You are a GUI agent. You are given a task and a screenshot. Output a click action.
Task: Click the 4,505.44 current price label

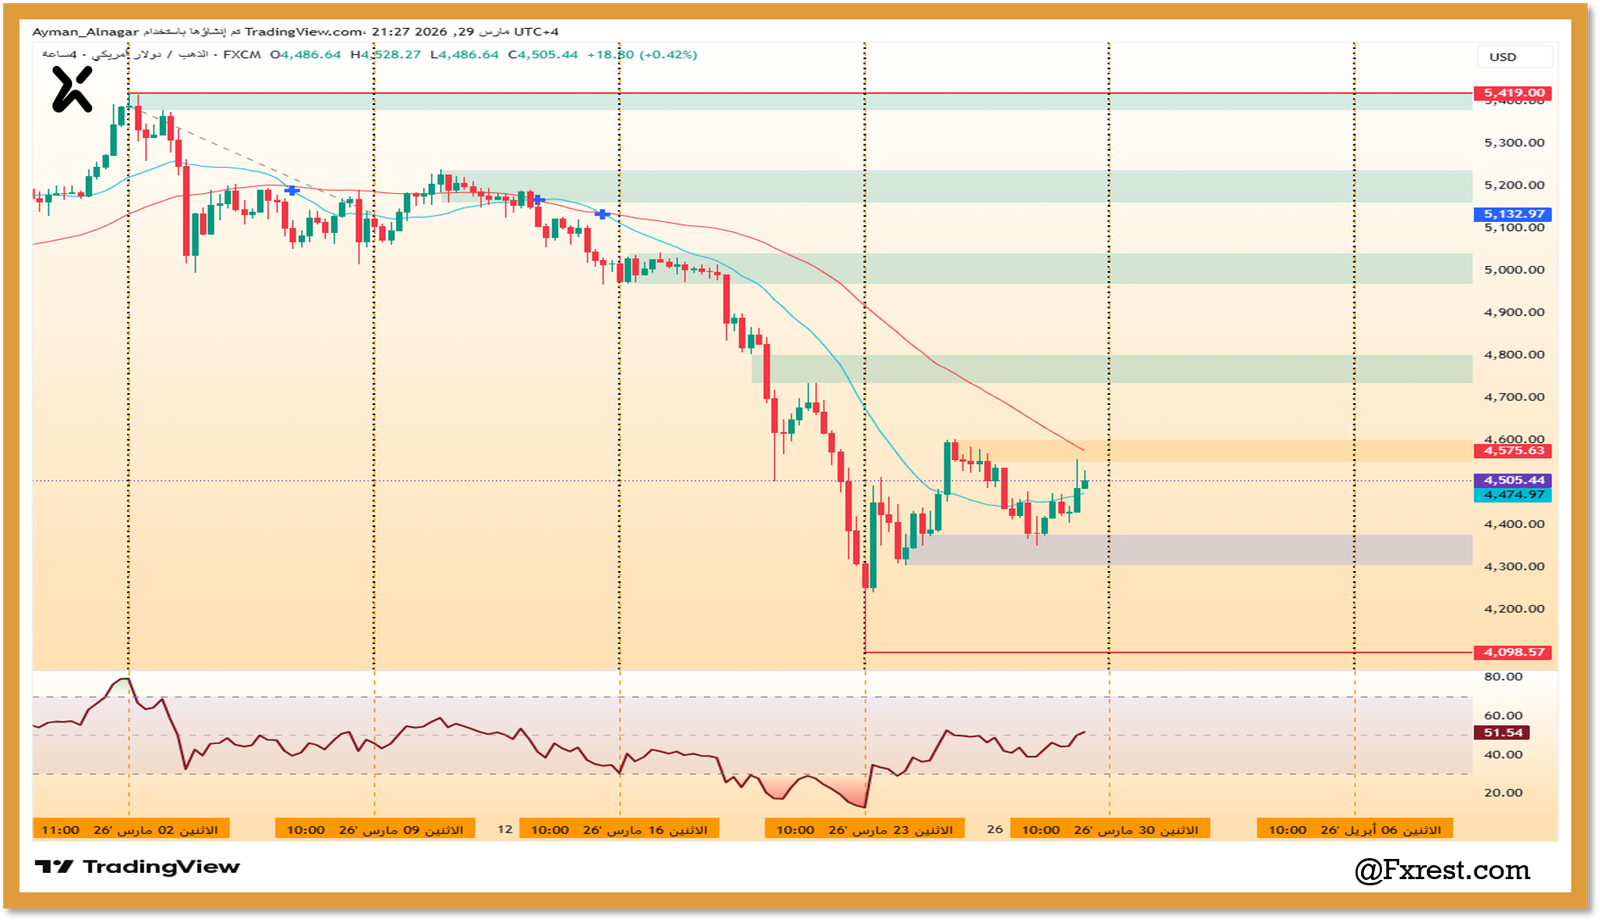pos(1513,481)
